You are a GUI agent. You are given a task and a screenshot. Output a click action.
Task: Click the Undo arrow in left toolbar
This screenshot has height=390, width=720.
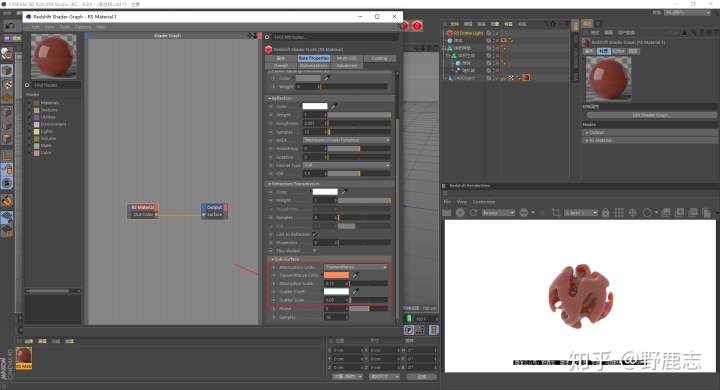[10, 26]
